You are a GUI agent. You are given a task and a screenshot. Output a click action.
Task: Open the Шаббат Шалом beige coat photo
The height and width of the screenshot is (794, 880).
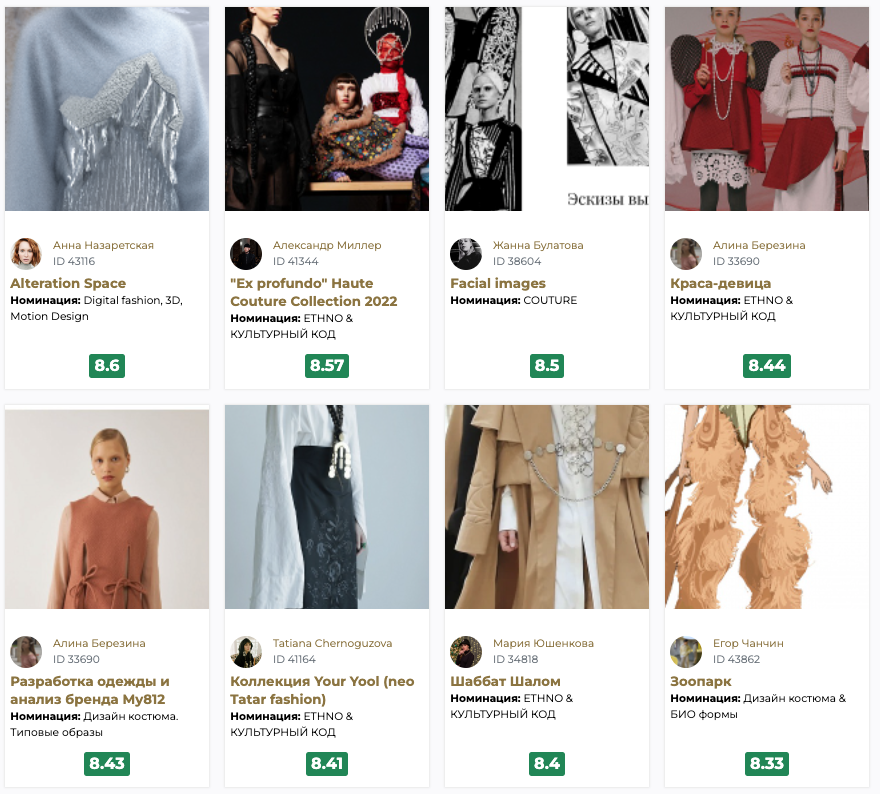(547, 507)
